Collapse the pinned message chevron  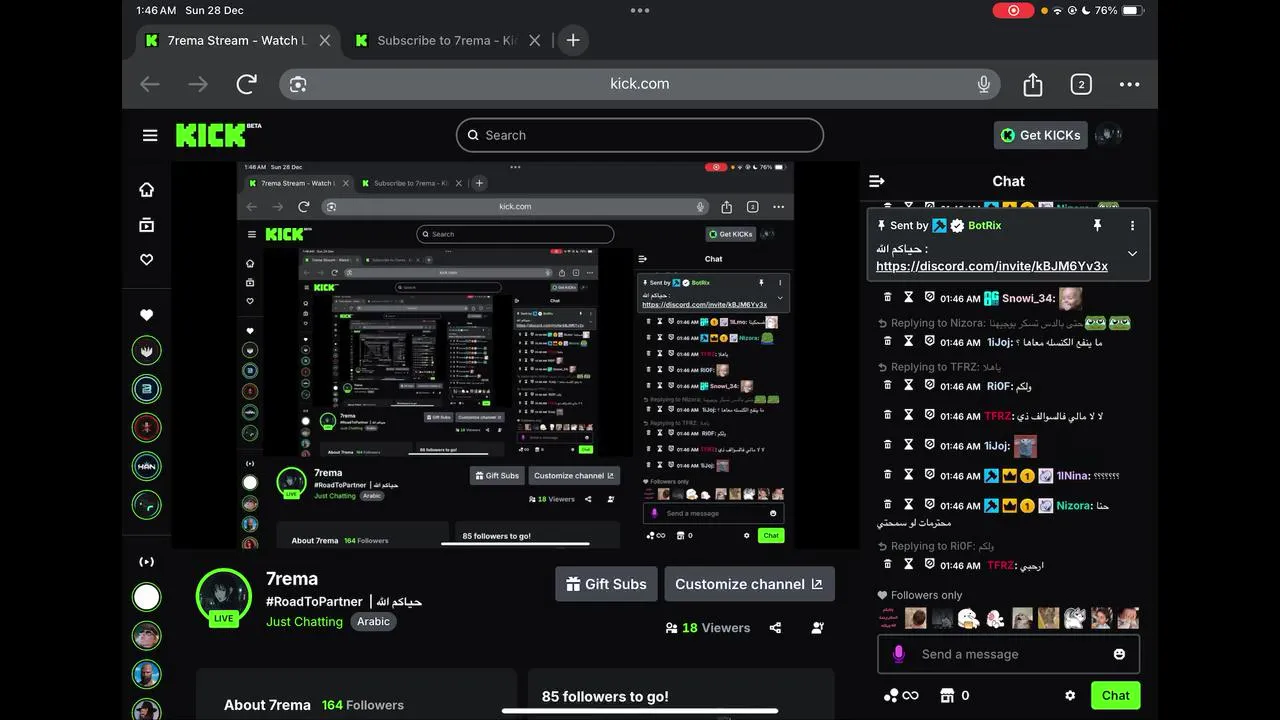1132,254
